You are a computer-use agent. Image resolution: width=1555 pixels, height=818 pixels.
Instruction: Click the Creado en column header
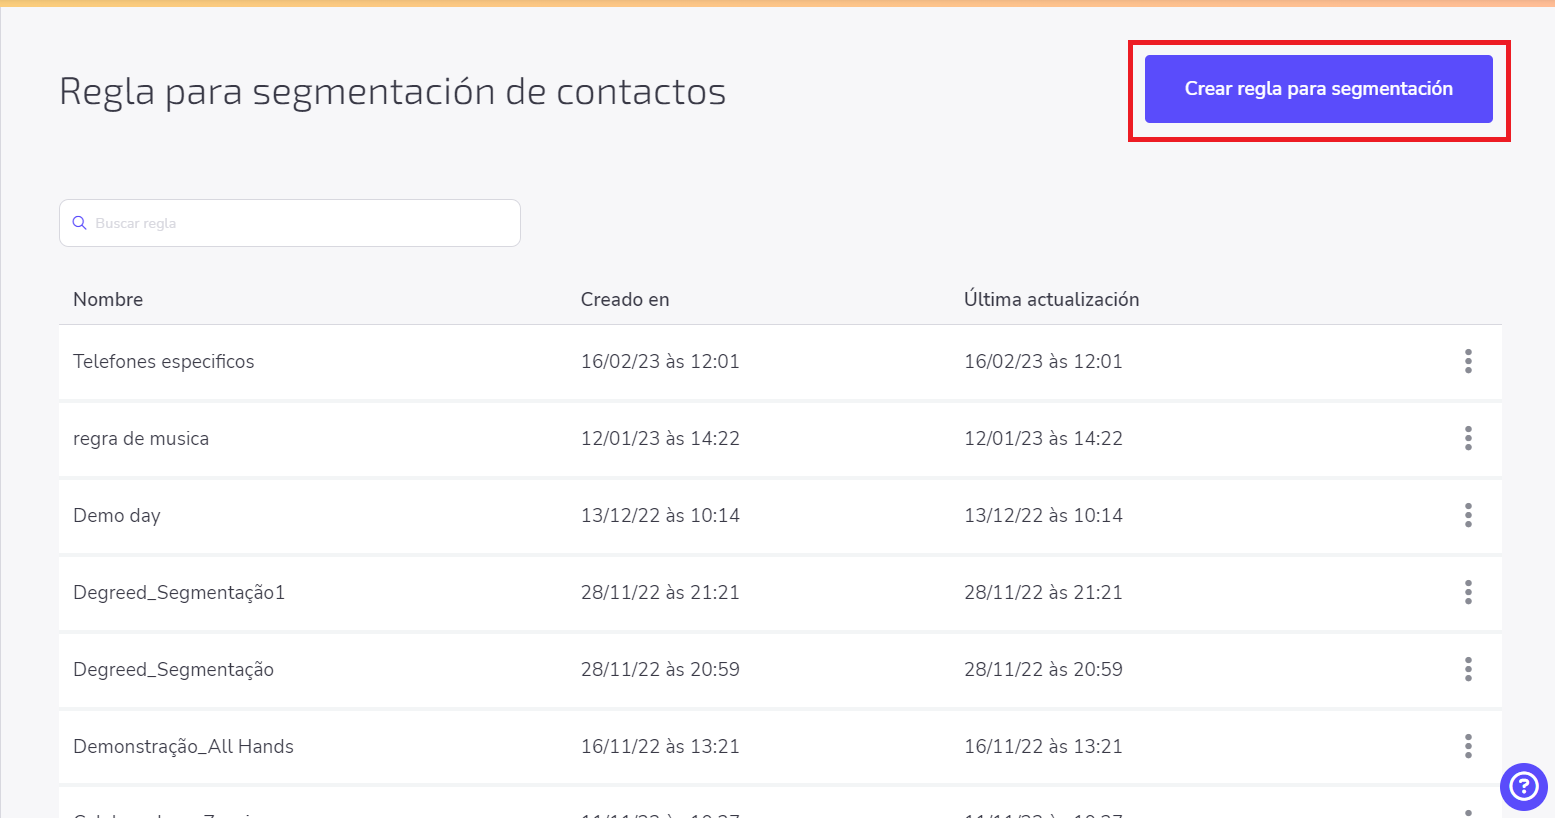coord(624,299)
